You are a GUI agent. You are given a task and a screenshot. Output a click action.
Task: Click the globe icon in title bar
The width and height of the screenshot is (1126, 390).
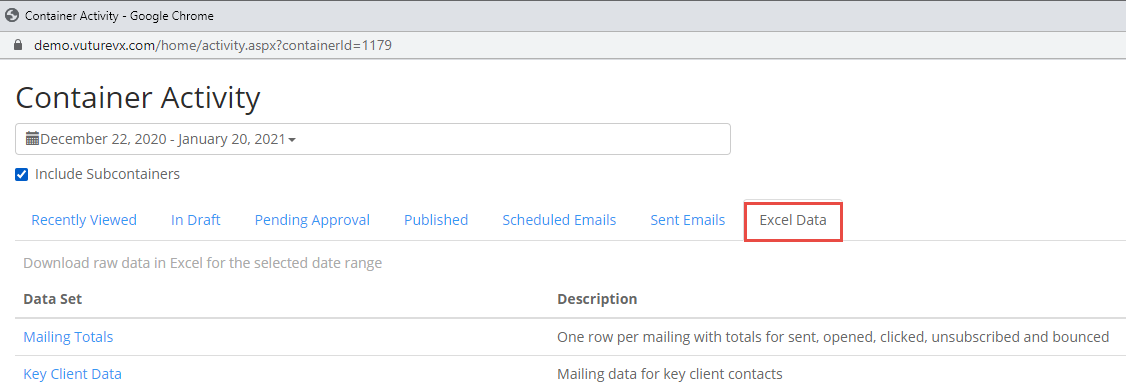click(x=11, y=15)
